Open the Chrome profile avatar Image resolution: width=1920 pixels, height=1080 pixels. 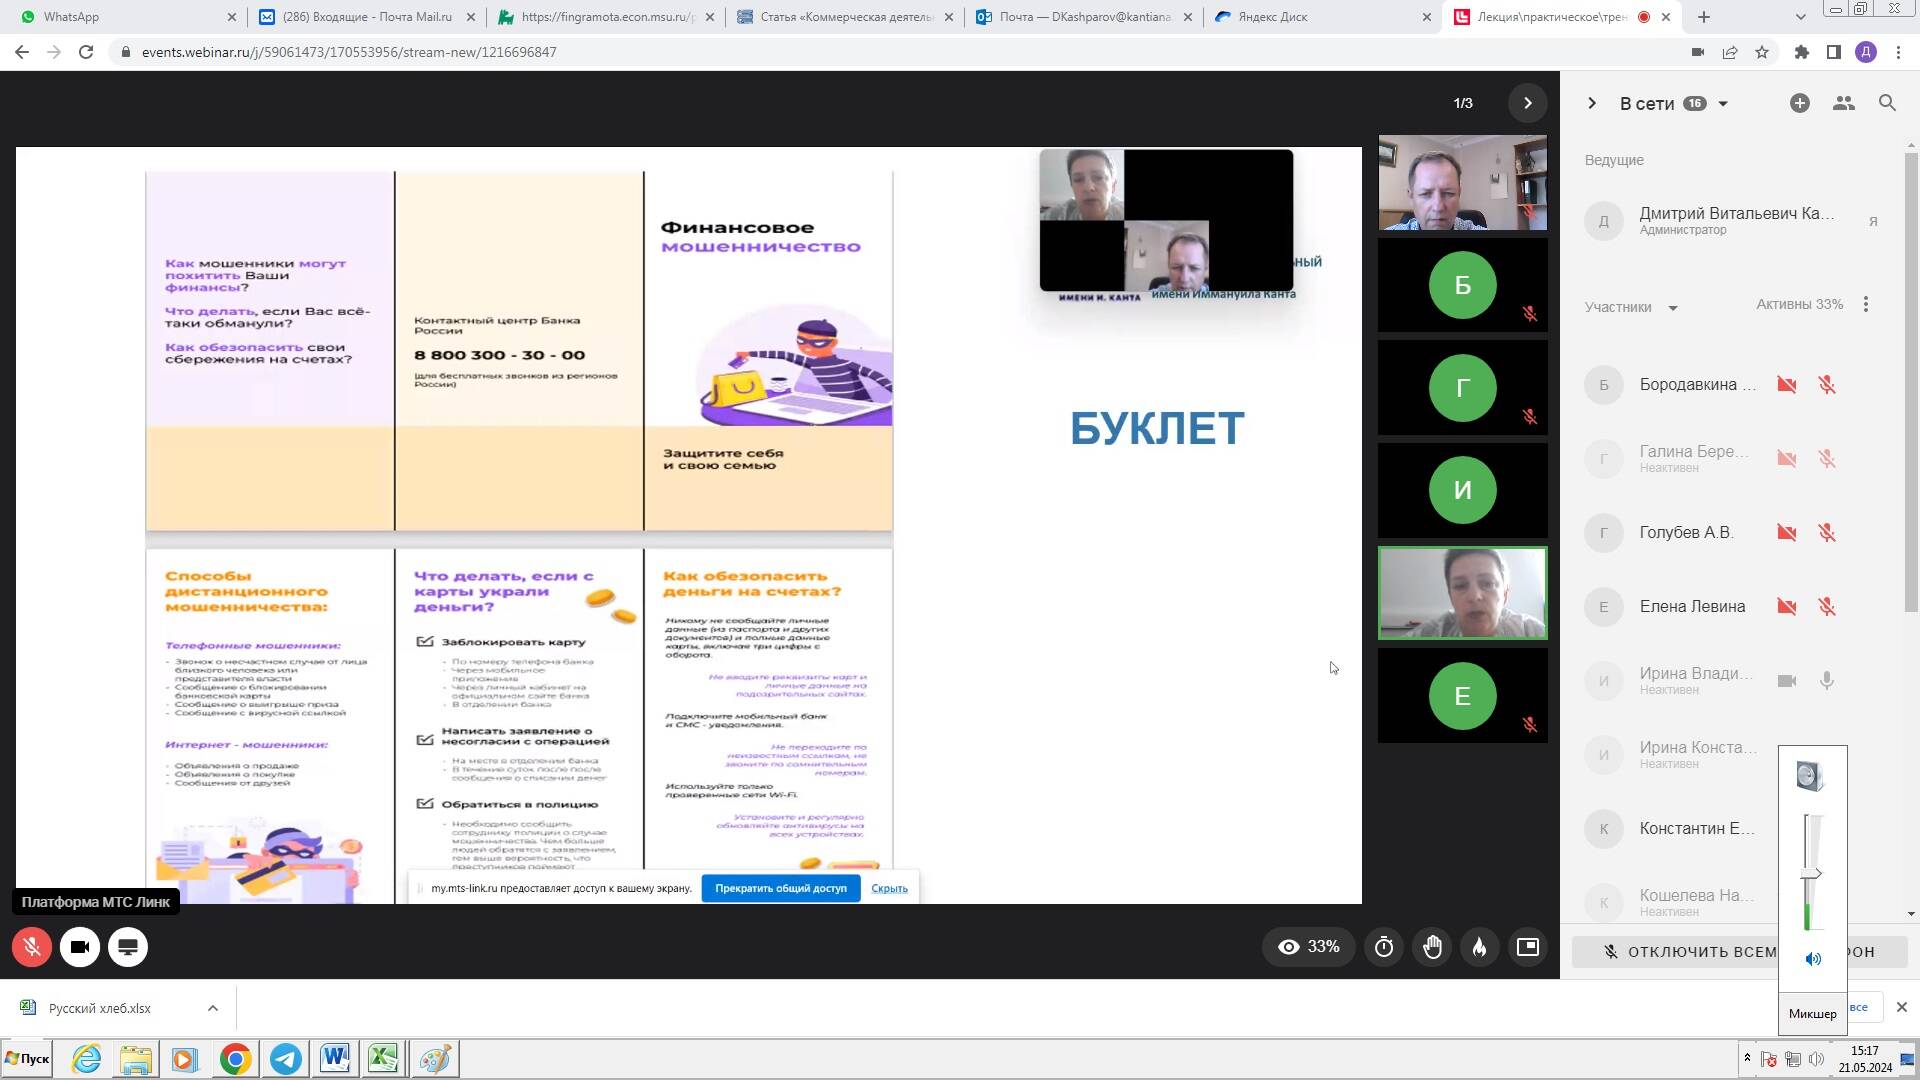(1866, 52)
